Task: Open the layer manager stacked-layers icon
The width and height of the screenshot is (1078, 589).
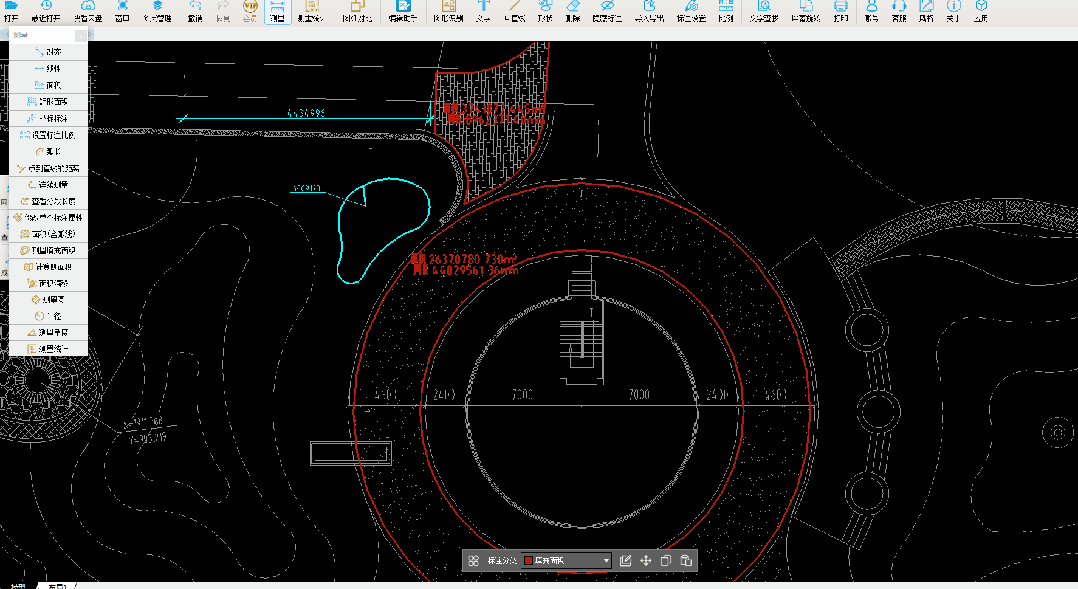Action: [x=157, y=11]
